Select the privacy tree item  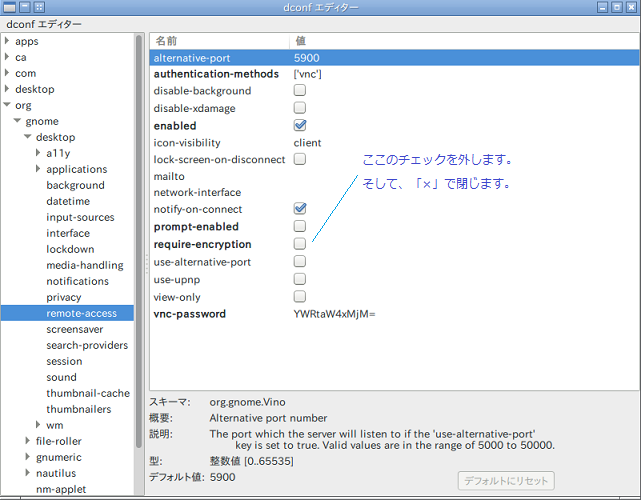(64, 297)
